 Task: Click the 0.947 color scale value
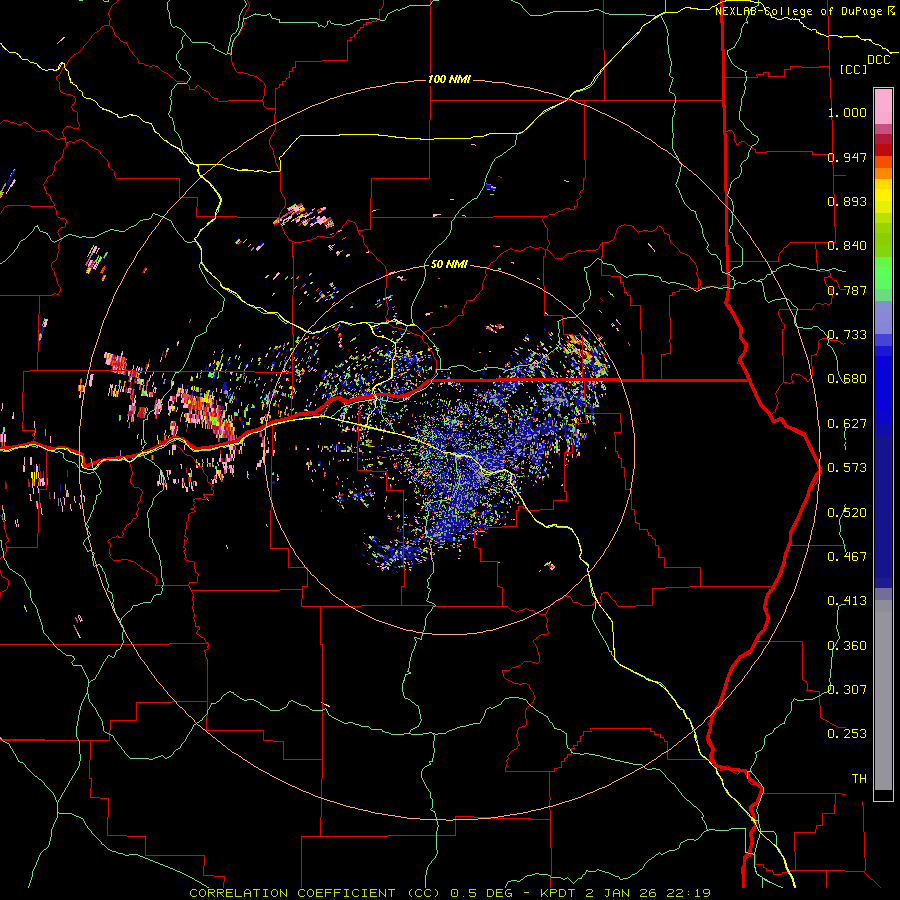[x=847, y=157]
